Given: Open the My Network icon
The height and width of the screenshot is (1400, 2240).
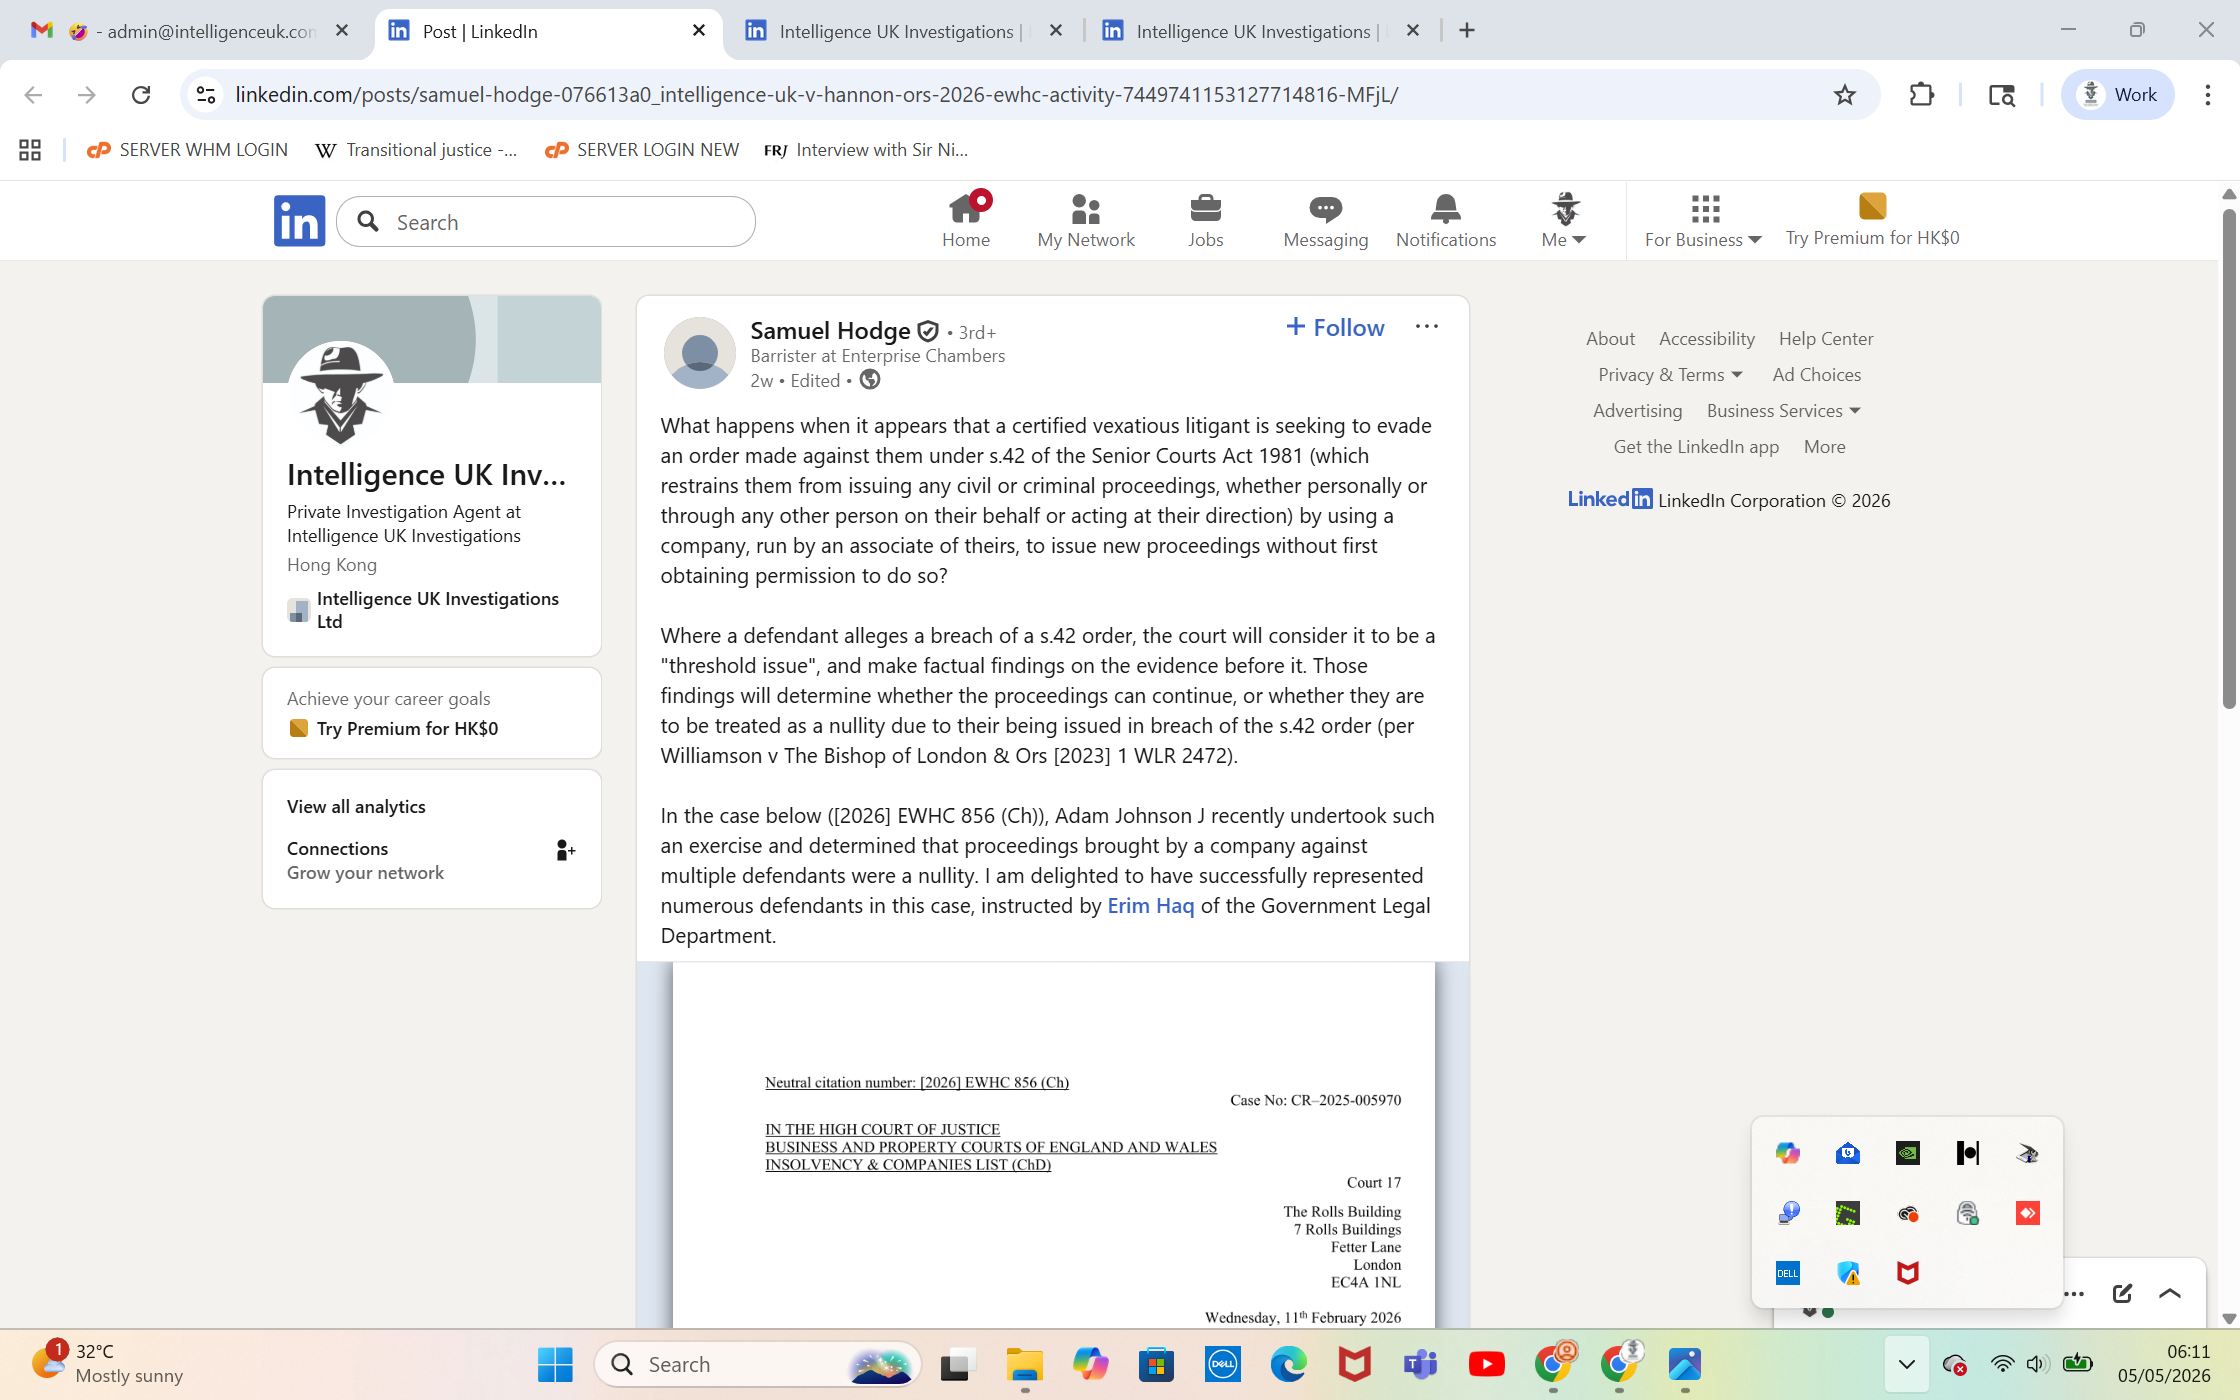Looking at the screenshot, I should 1085,209.
